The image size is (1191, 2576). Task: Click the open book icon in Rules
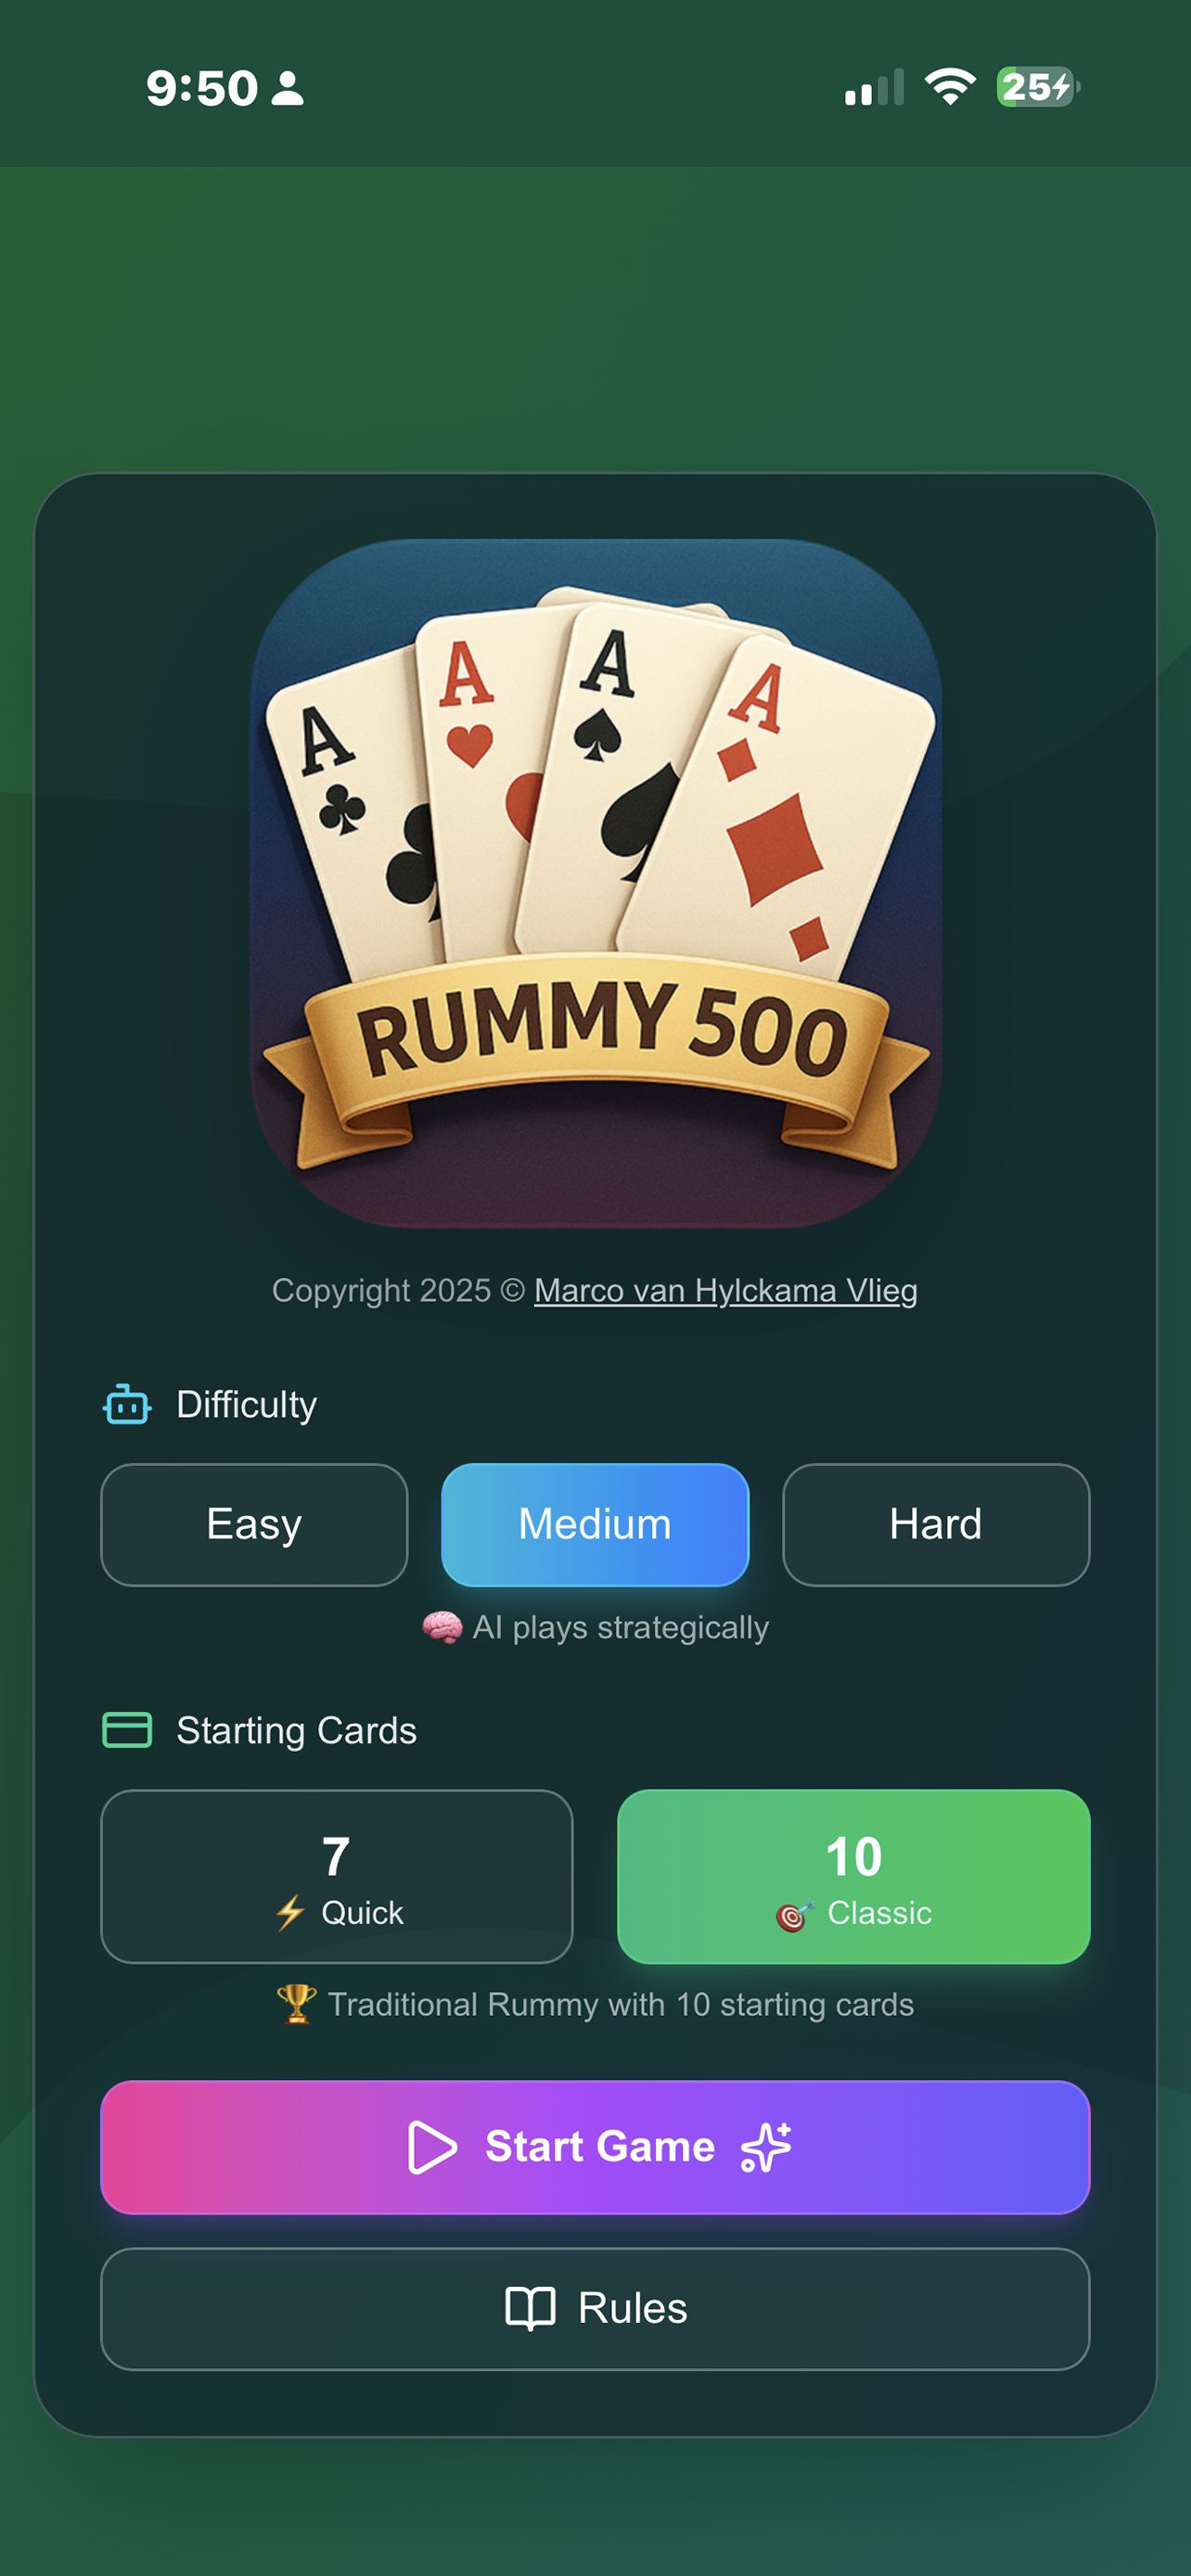pos(530,2308)
